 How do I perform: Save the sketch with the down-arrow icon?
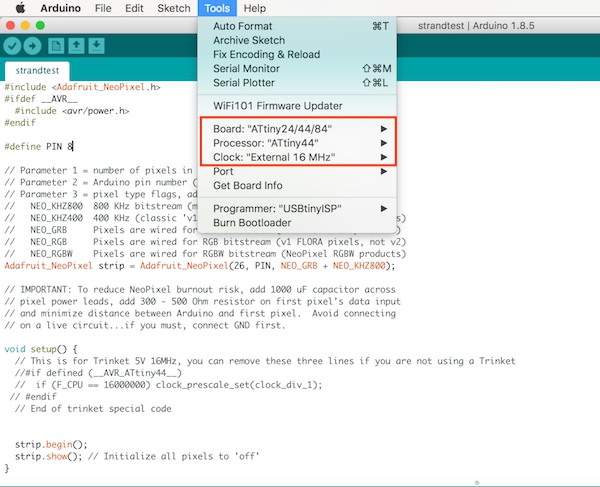pyautogui.click(x=96, y=46)
